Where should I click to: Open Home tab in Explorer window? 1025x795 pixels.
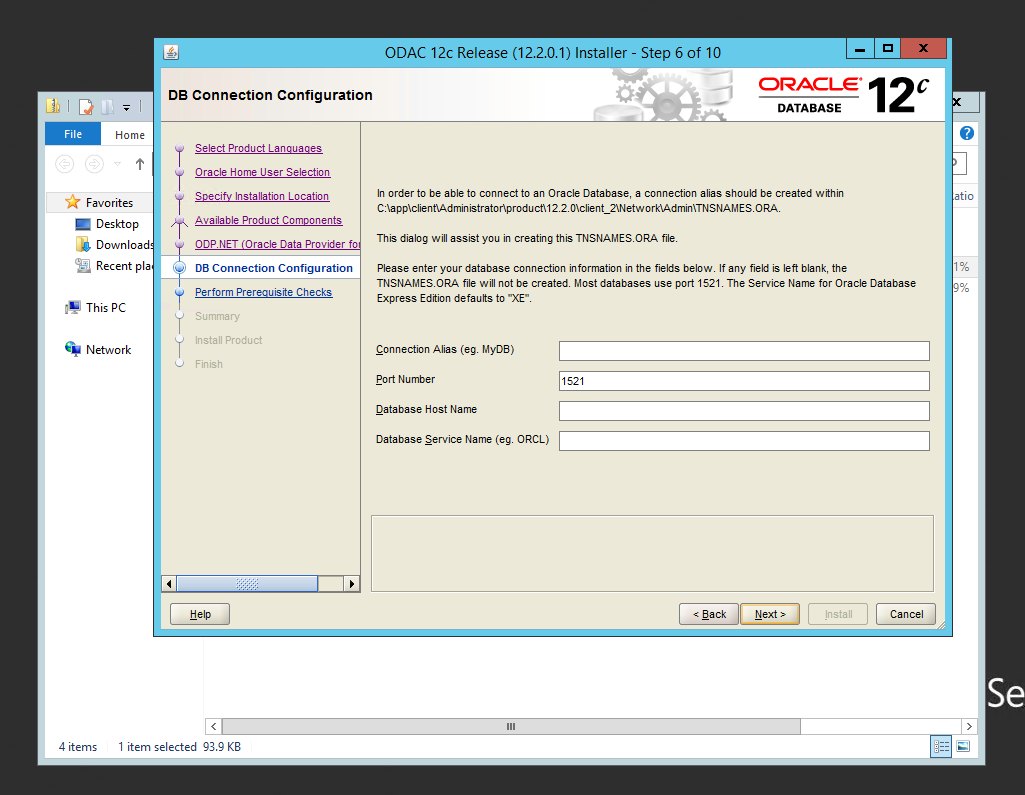click(129, 135)
